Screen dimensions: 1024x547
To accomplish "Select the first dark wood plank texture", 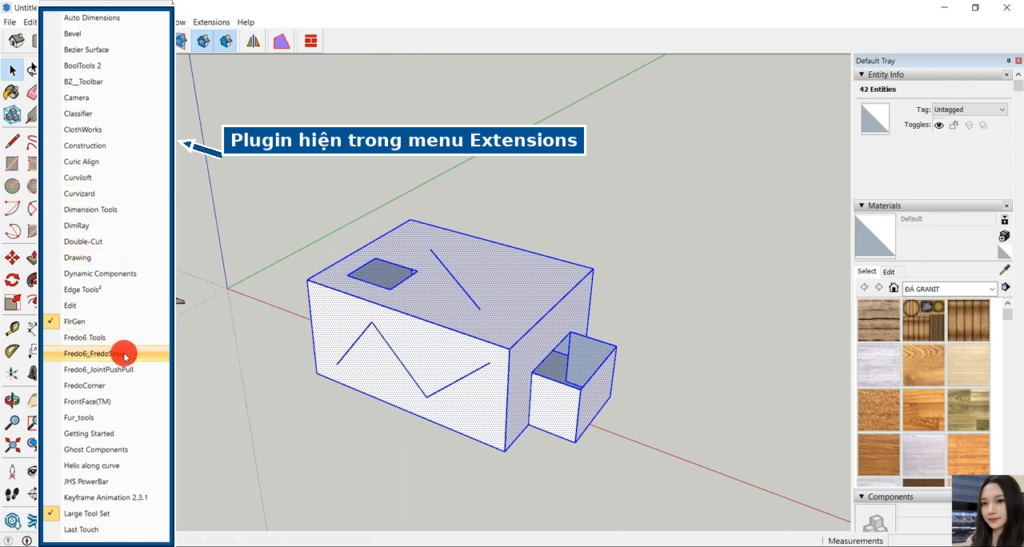I will coord(878,320).
